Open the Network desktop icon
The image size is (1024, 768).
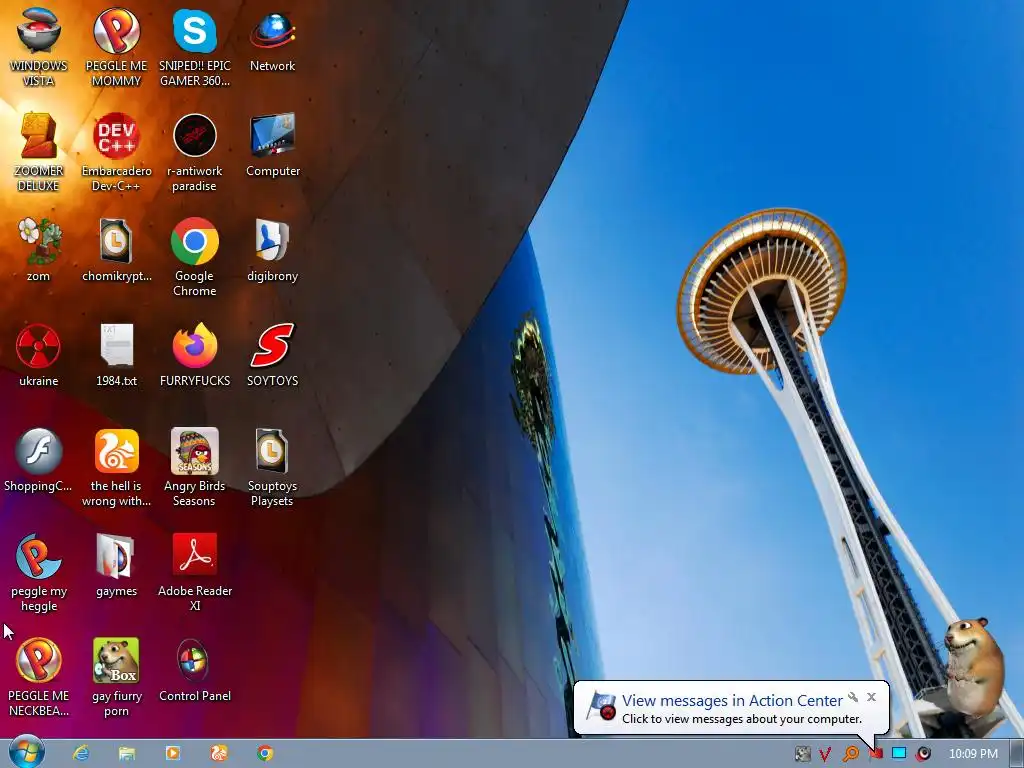[272, 40]
